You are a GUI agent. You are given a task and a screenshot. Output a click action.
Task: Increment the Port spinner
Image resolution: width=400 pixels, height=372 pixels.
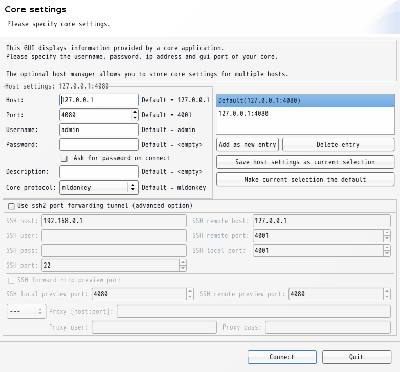pyautogui.click(x=135, y=112)
